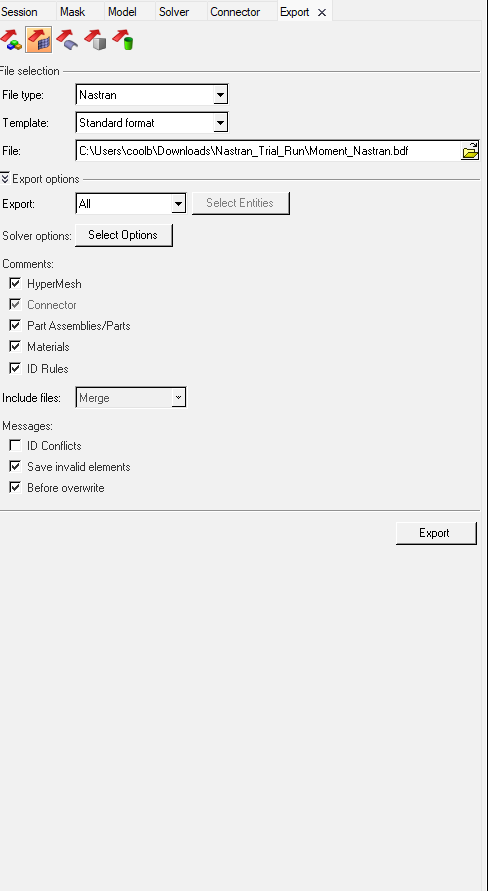The height and width of the screenshot is (891, 488).
Task: Switch to the Connector tab
Action: coord(235,12)
